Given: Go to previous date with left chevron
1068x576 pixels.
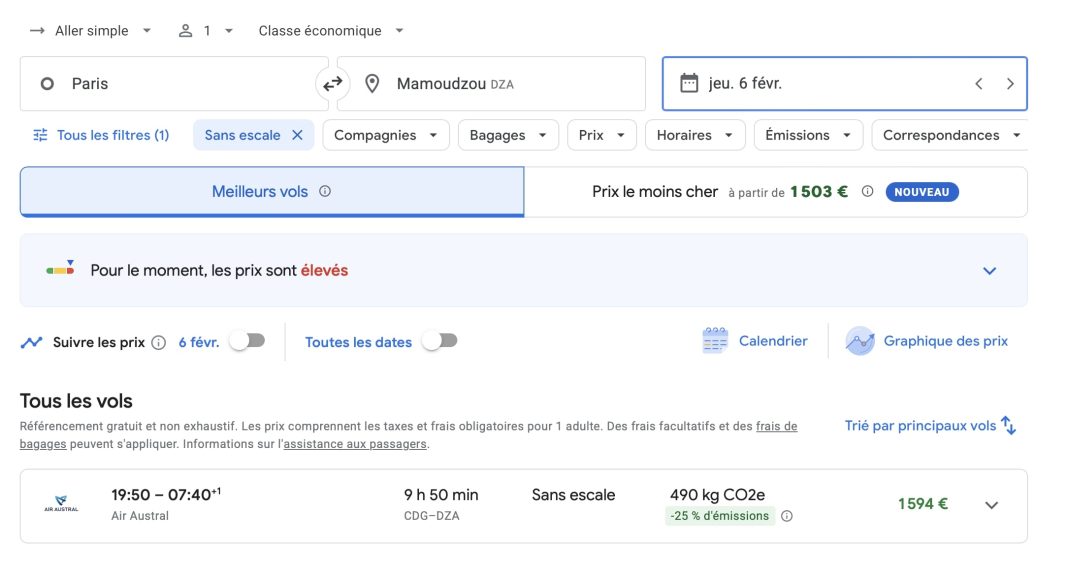Looking at the screenshot, I should point(979,84).
